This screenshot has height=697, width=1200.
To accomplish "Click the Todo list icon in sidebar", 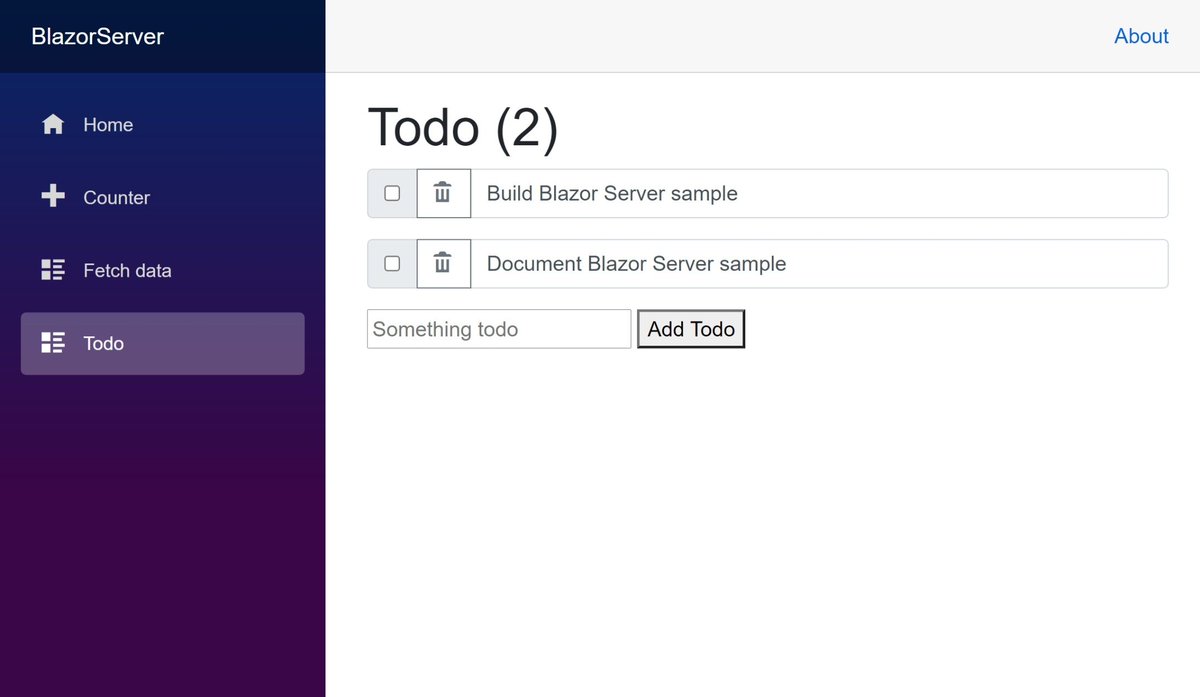I will 53,343.
